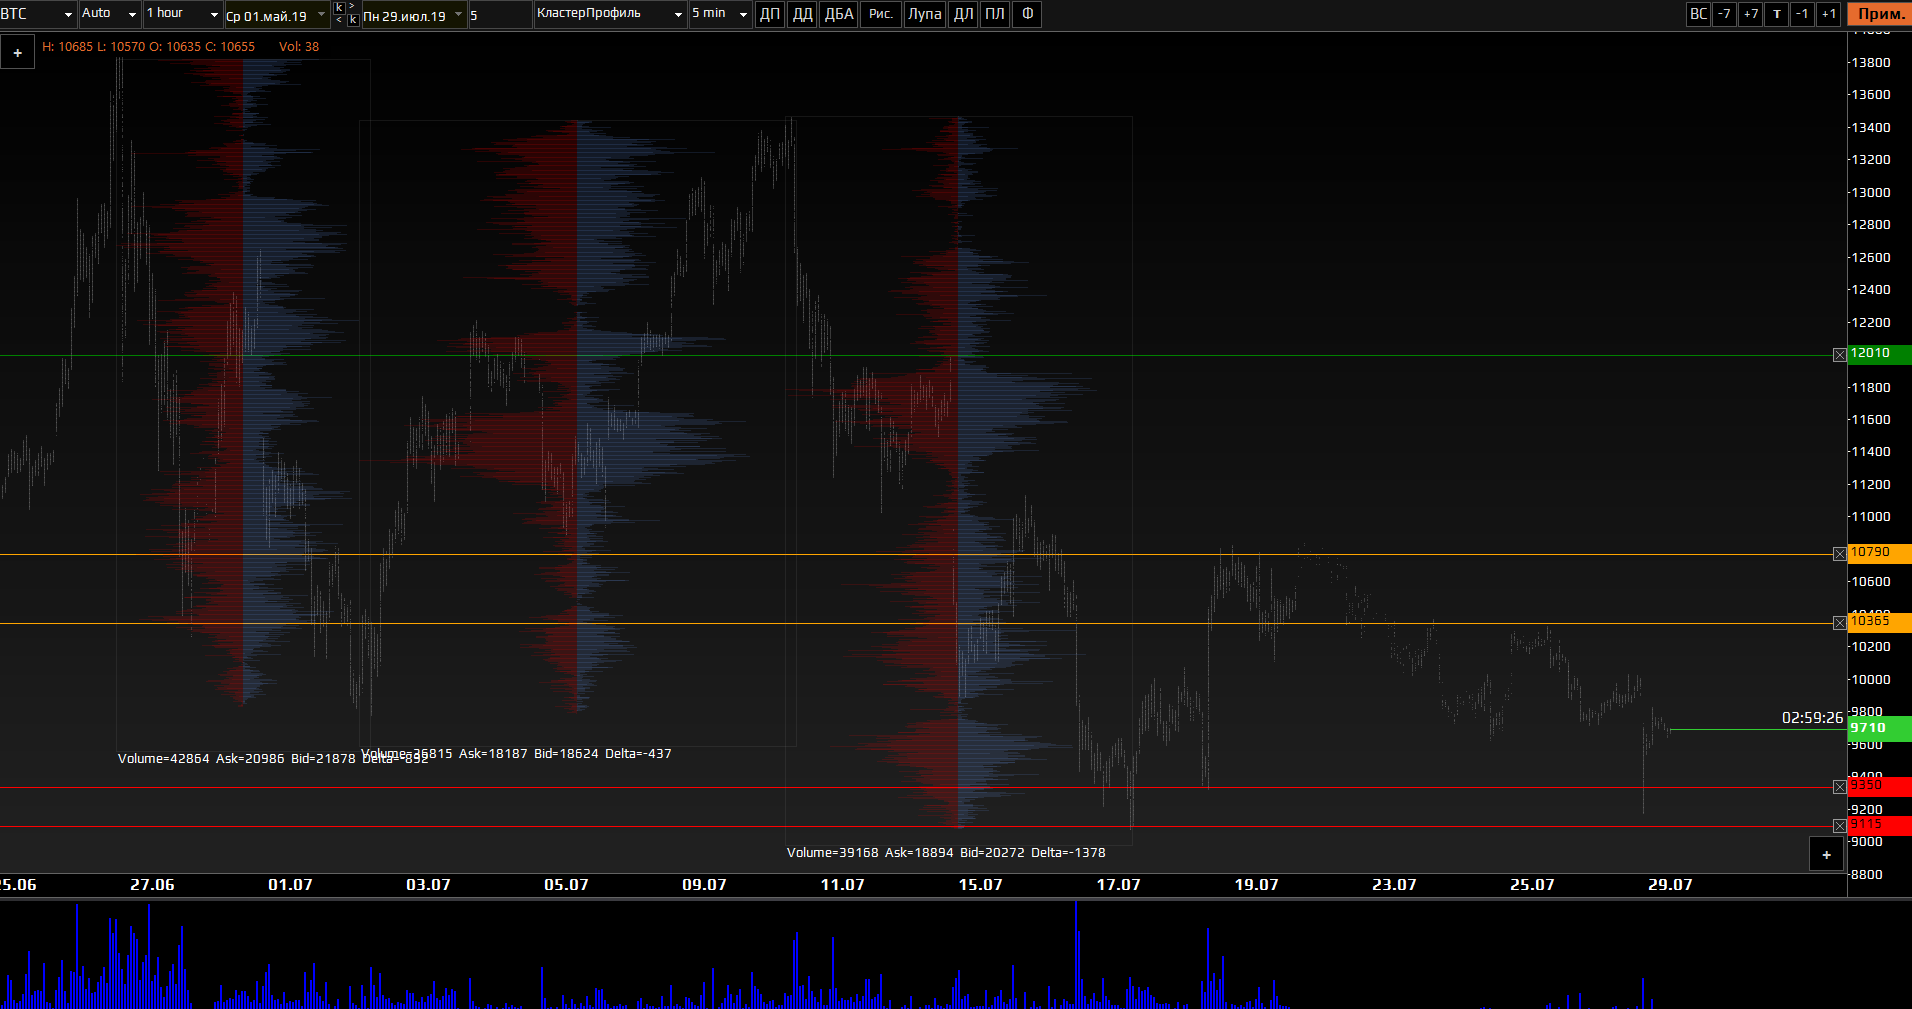Click the ДП toolbar button
This screenshot has height=1009, width=1912.
click(x=769, y=14)
